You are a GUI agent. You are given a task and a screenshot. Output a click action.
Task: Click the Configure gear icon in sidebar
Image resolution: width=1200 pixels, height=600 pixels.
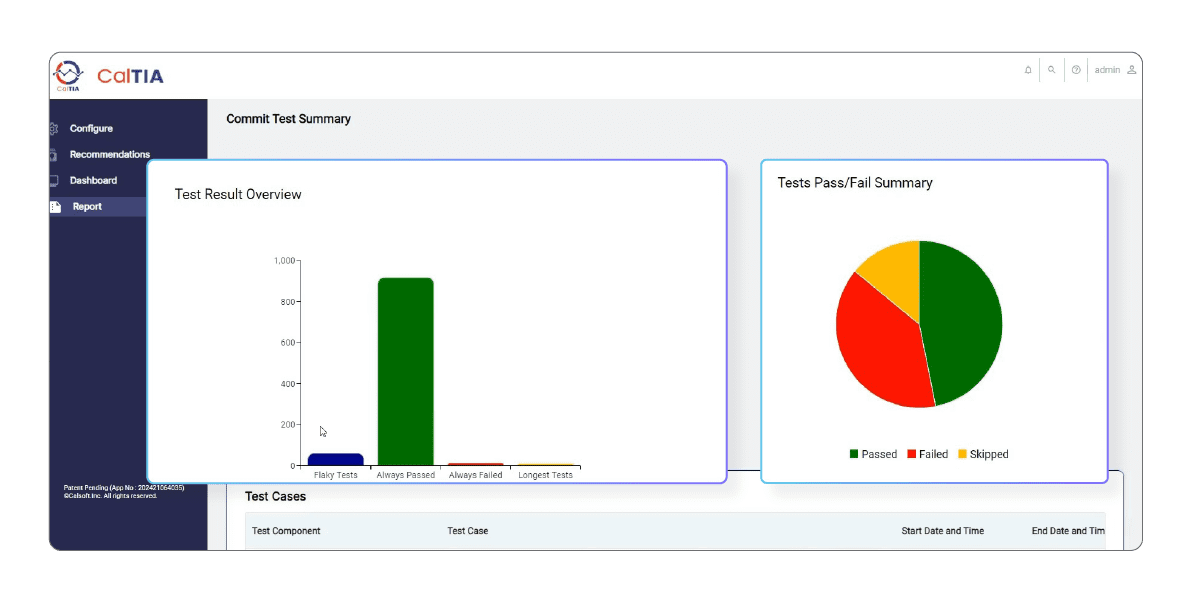click(54, 129)
